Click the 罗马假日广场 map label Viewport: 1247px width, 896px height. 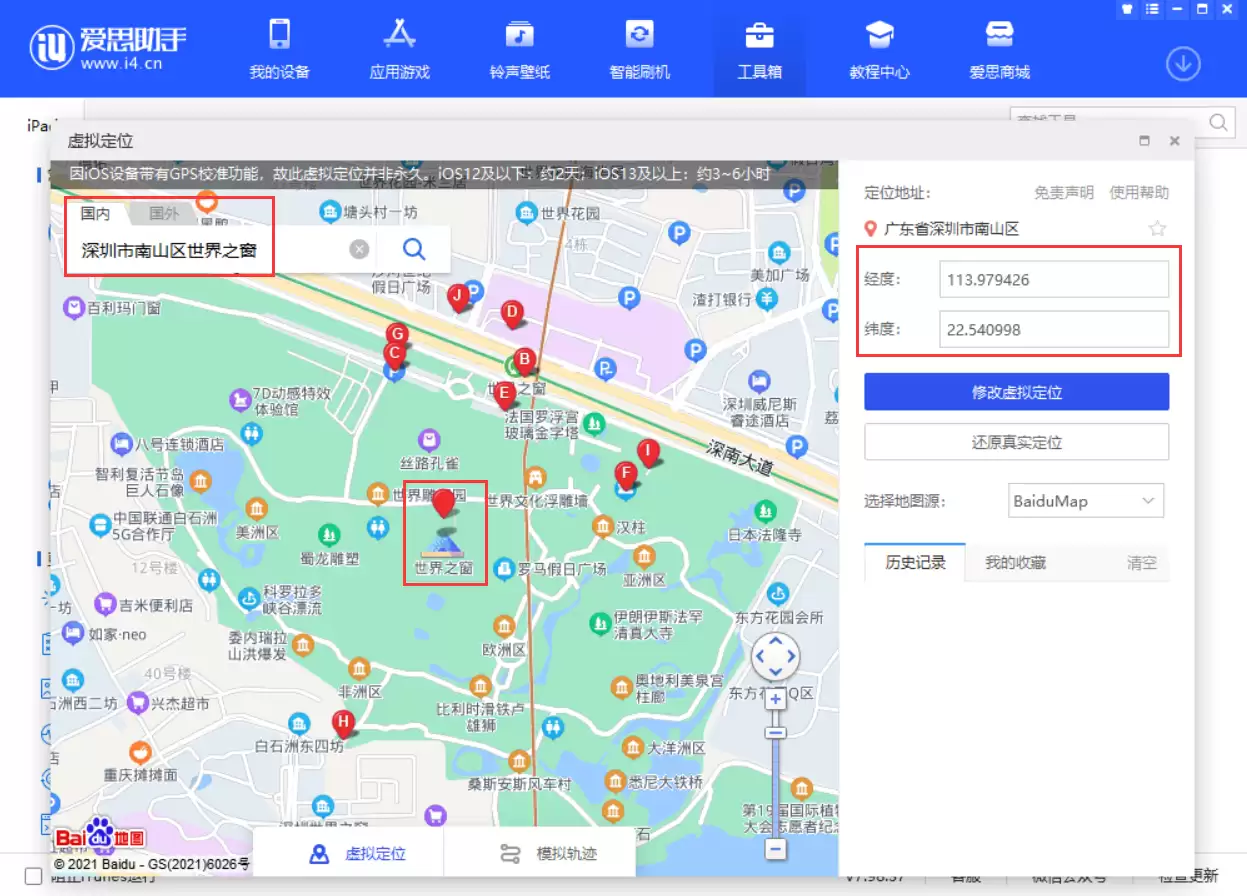tap(562, 569)
